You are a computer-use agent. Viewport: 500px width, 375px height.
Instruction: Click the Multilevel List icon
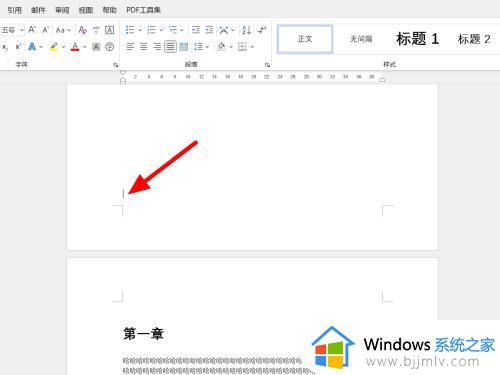coord(173,30)
